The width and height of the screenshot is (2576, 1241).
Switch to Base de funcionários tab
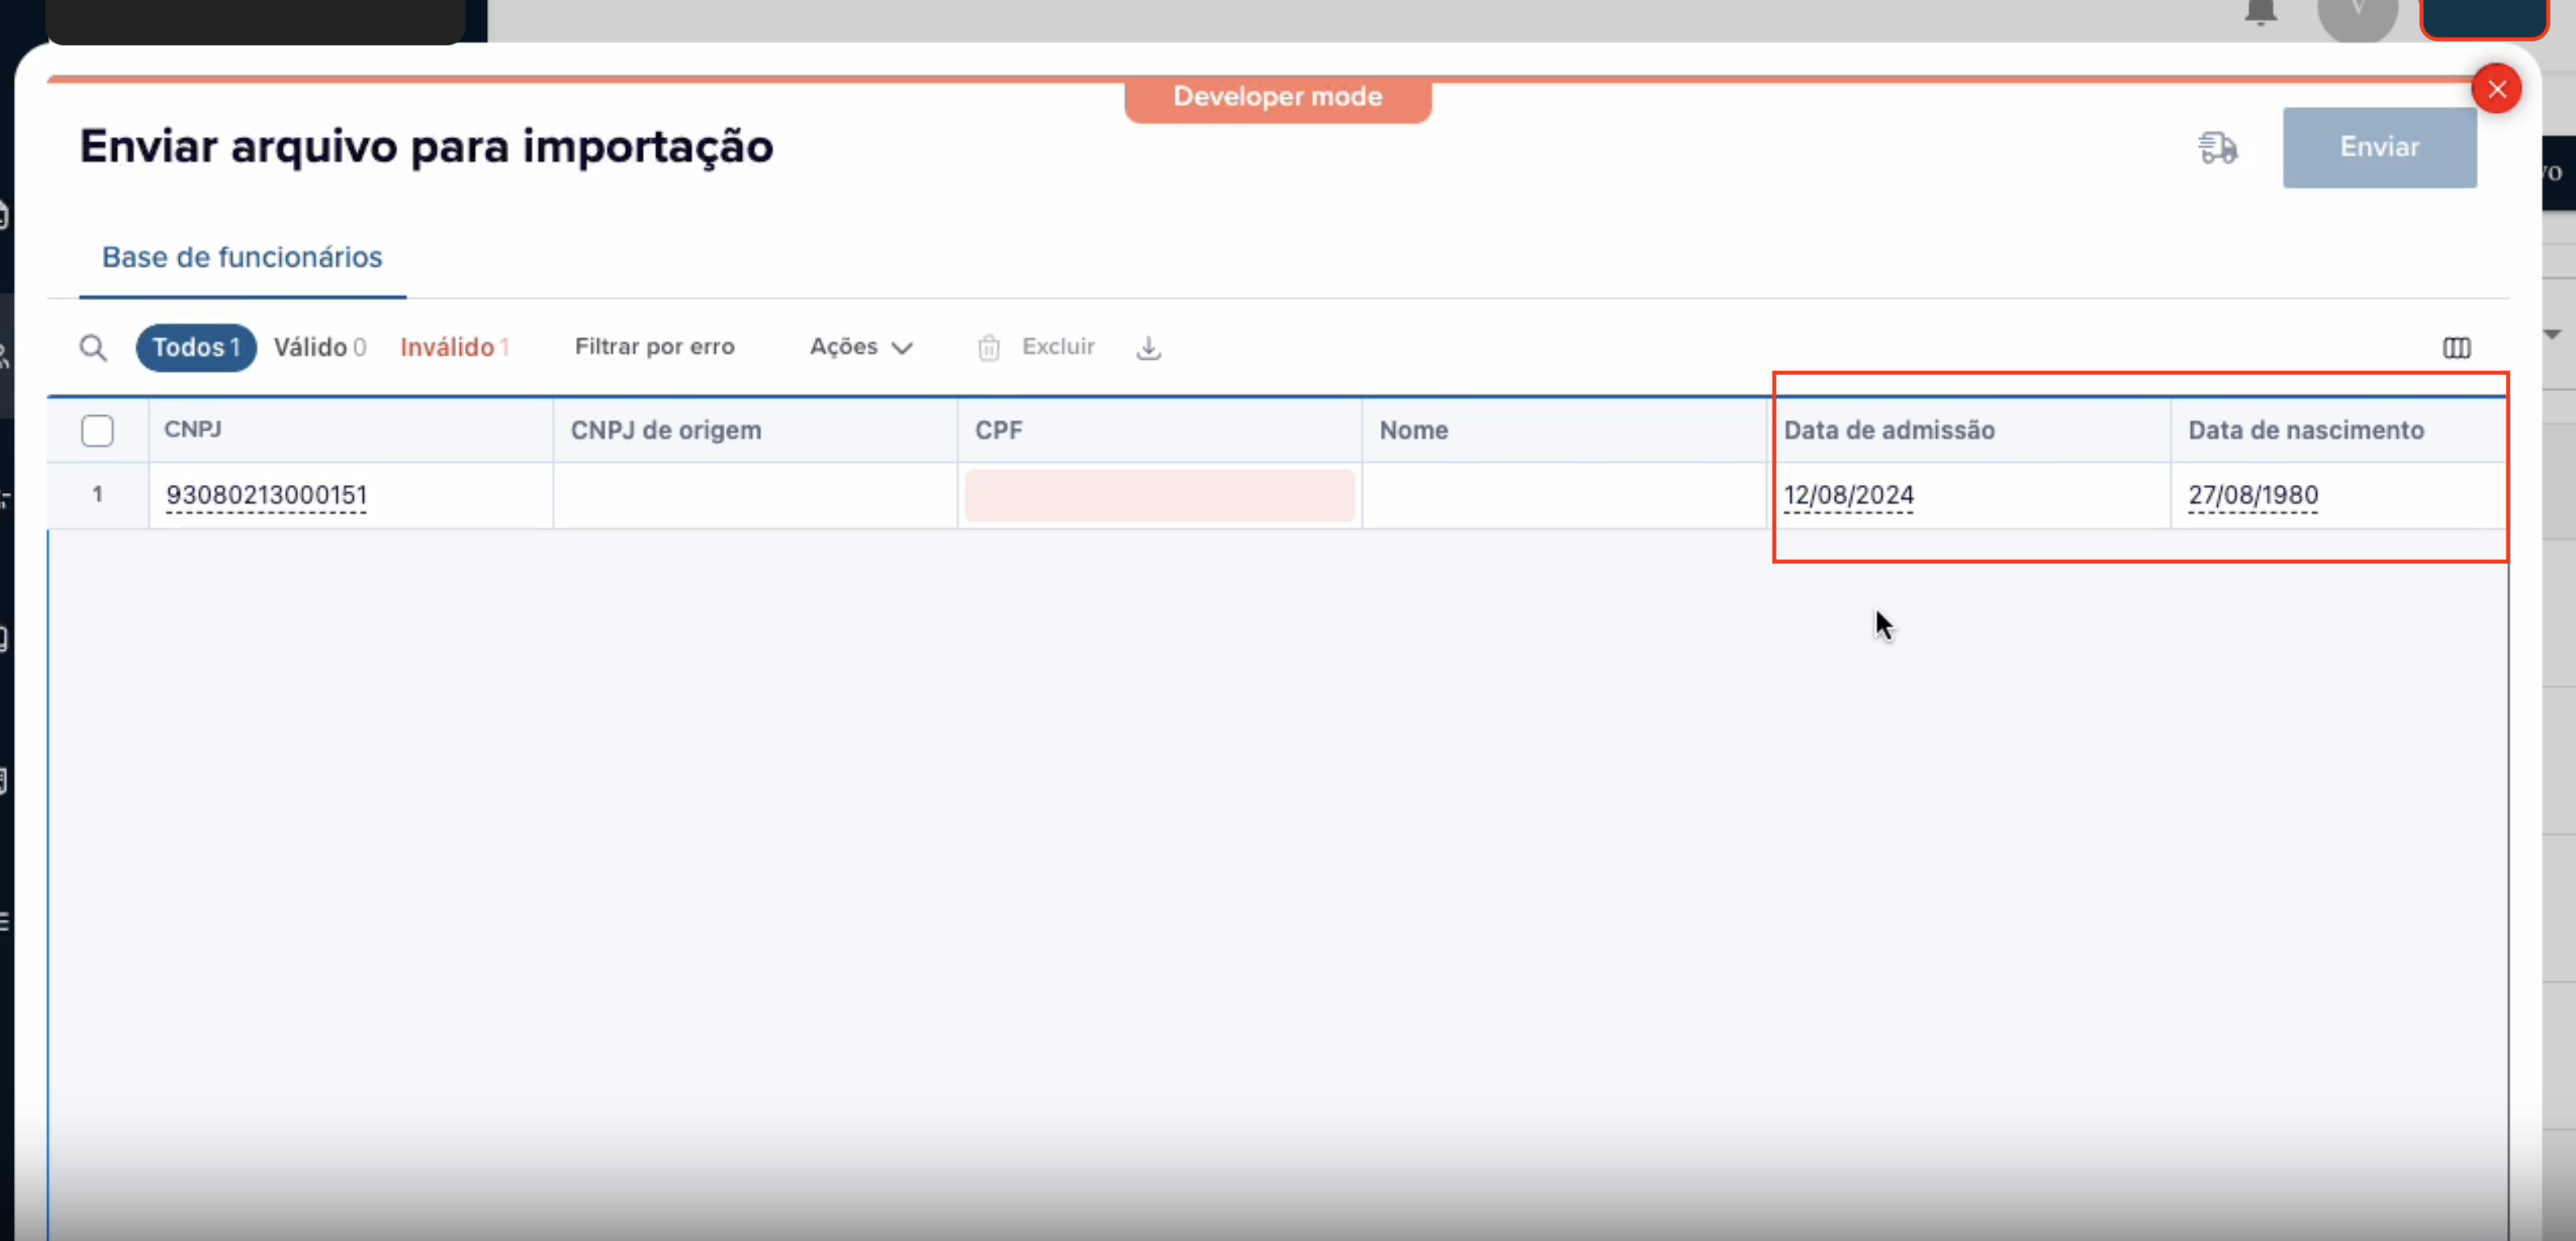[242, 257]
